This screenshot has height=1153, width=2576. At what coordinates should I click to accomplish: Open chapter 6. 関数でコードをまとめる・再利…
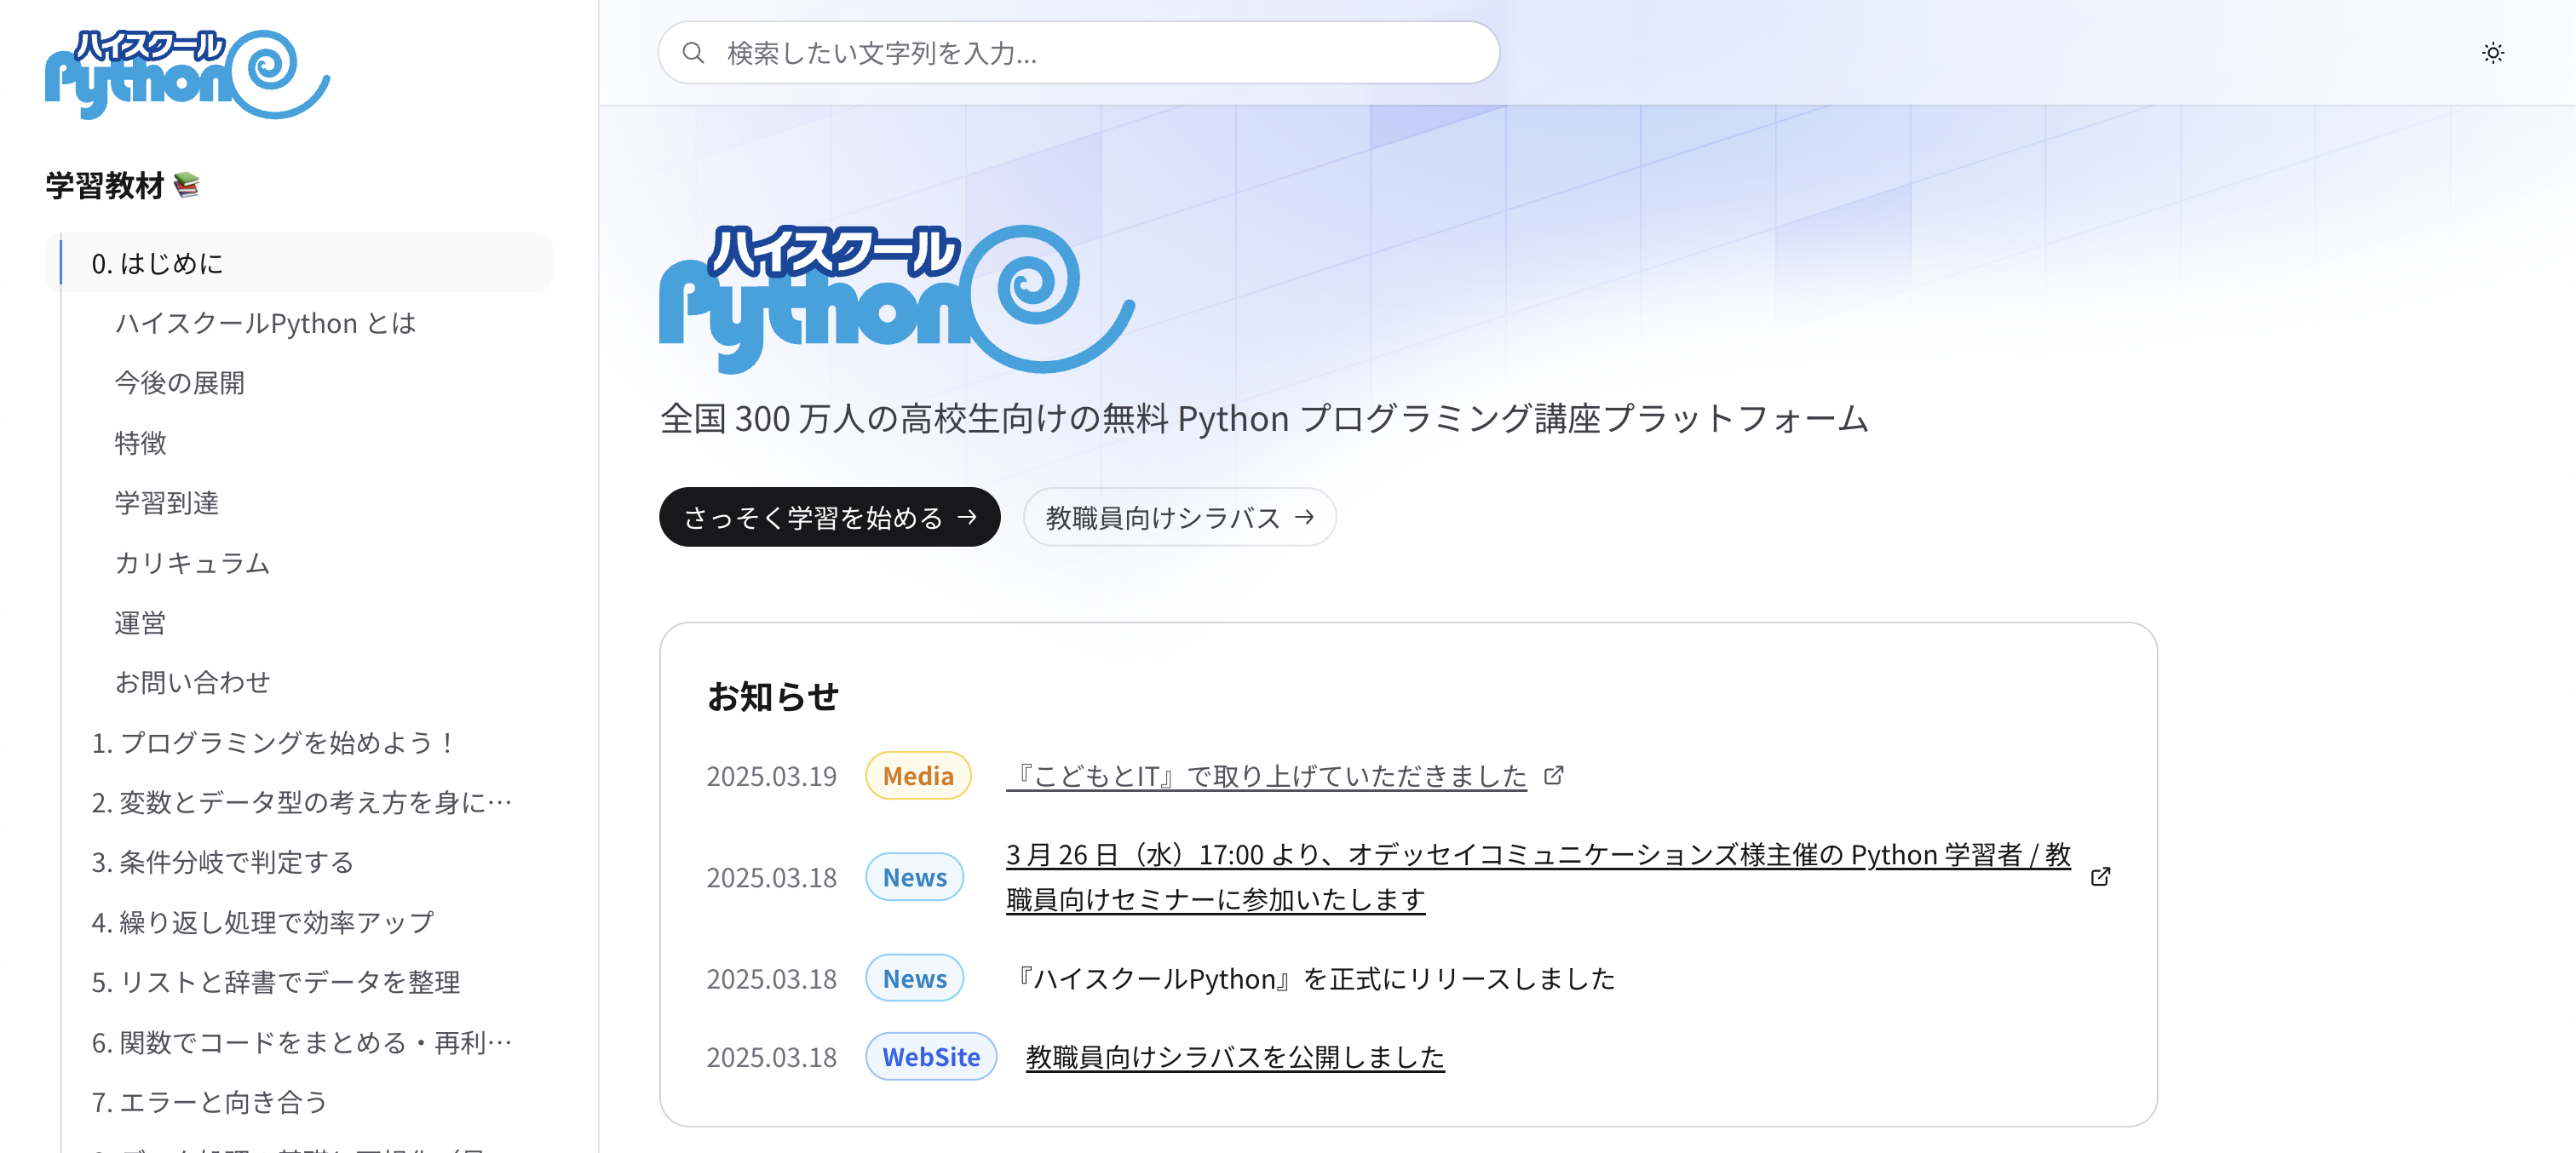301,1042
